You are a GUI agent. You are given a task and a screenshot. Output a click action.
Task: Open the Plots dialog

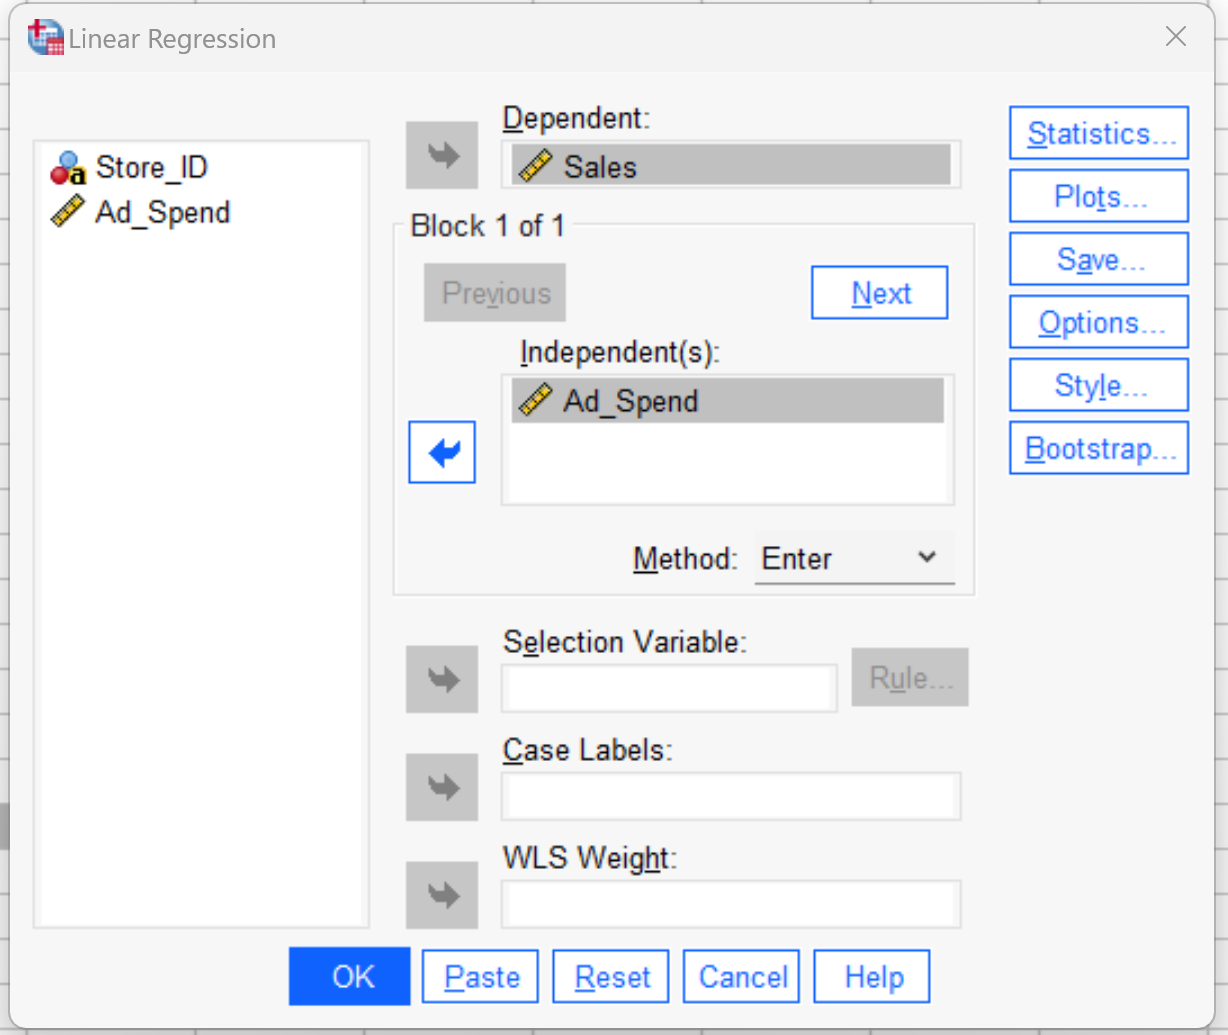(1097, 195)
